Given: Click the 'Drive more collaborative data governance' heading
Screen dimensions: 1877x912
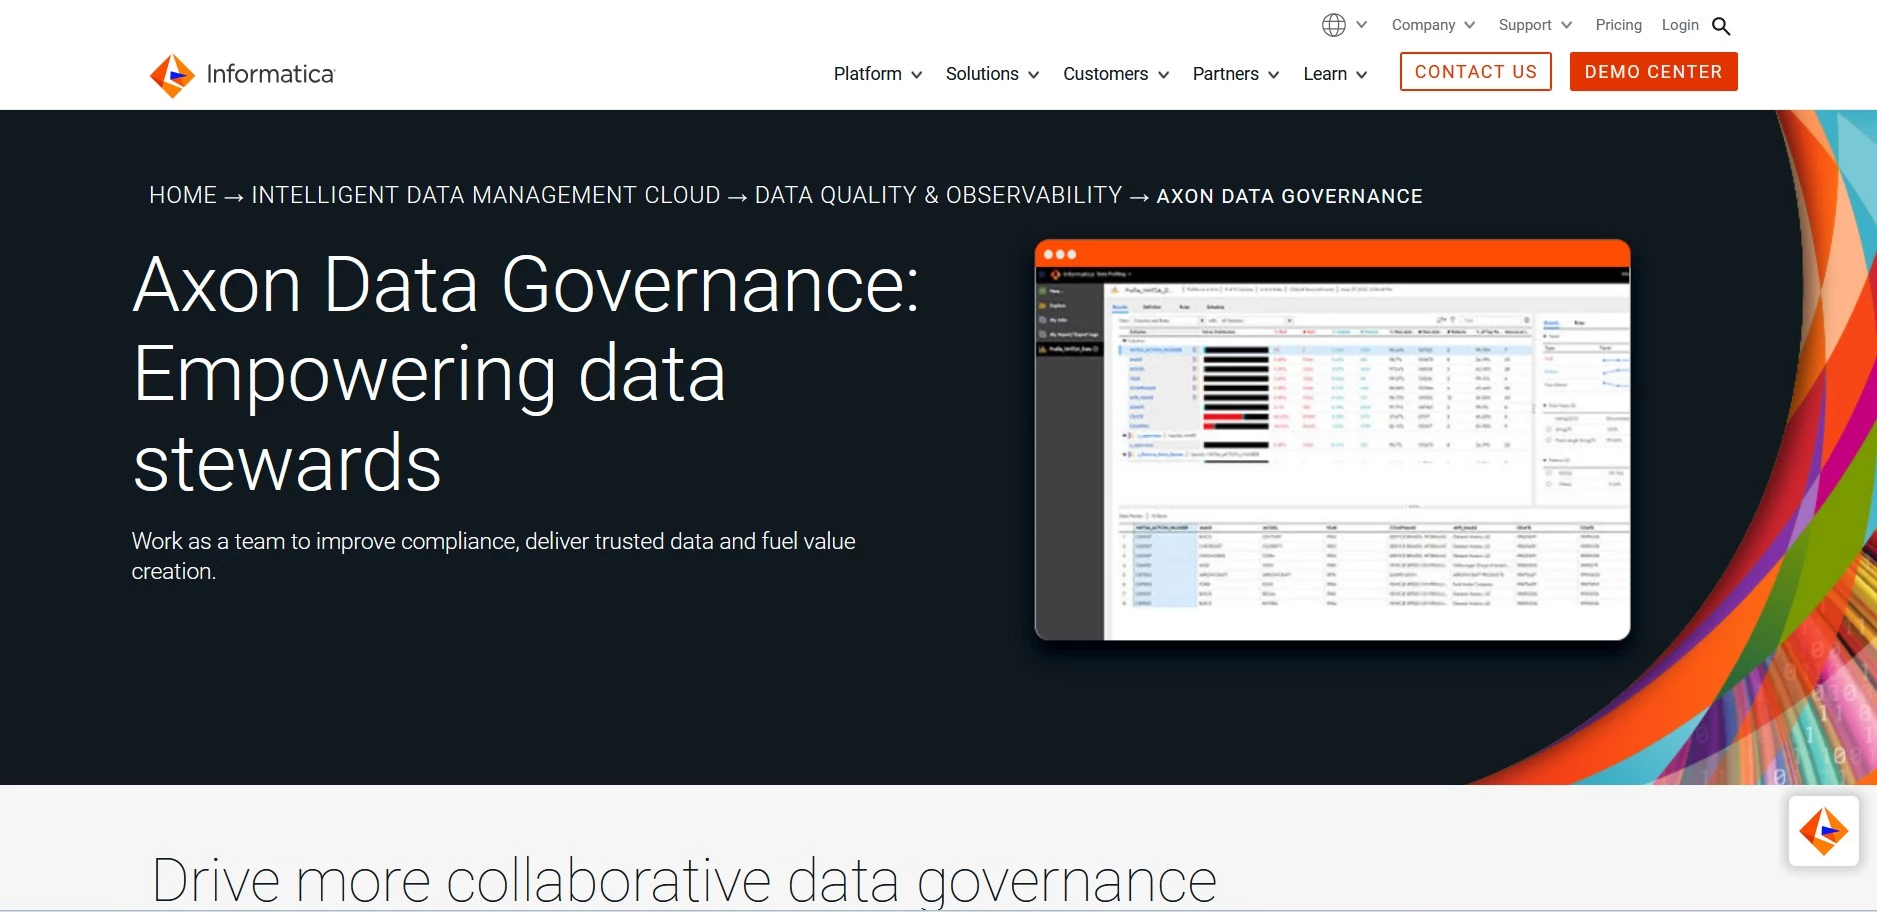Looking at the screenshot, I should [x=684, y=881].
